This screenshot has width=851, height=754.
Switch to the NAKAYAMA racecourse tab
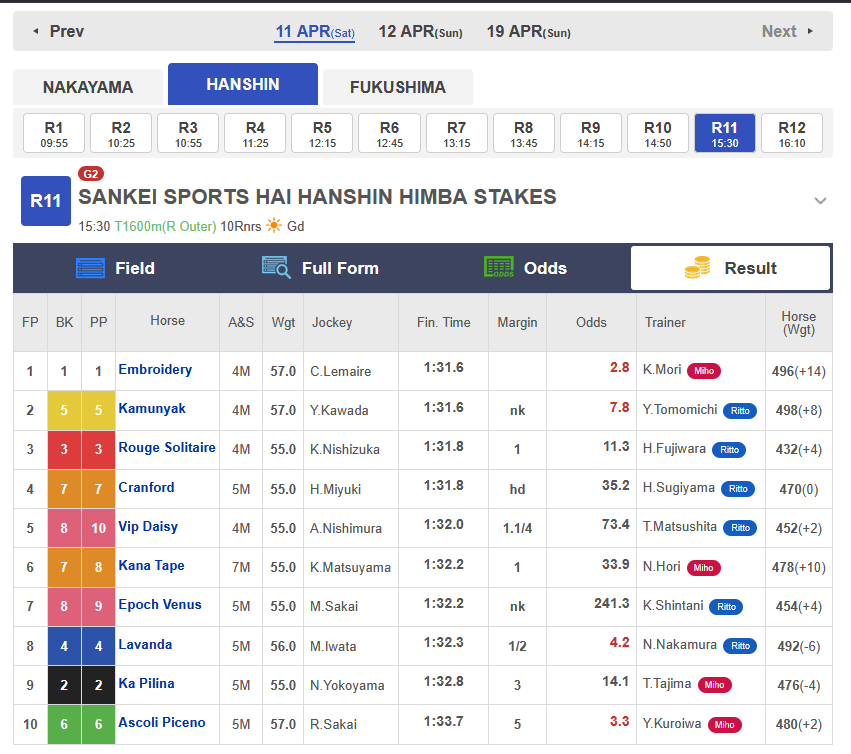[x=88, y=87]
